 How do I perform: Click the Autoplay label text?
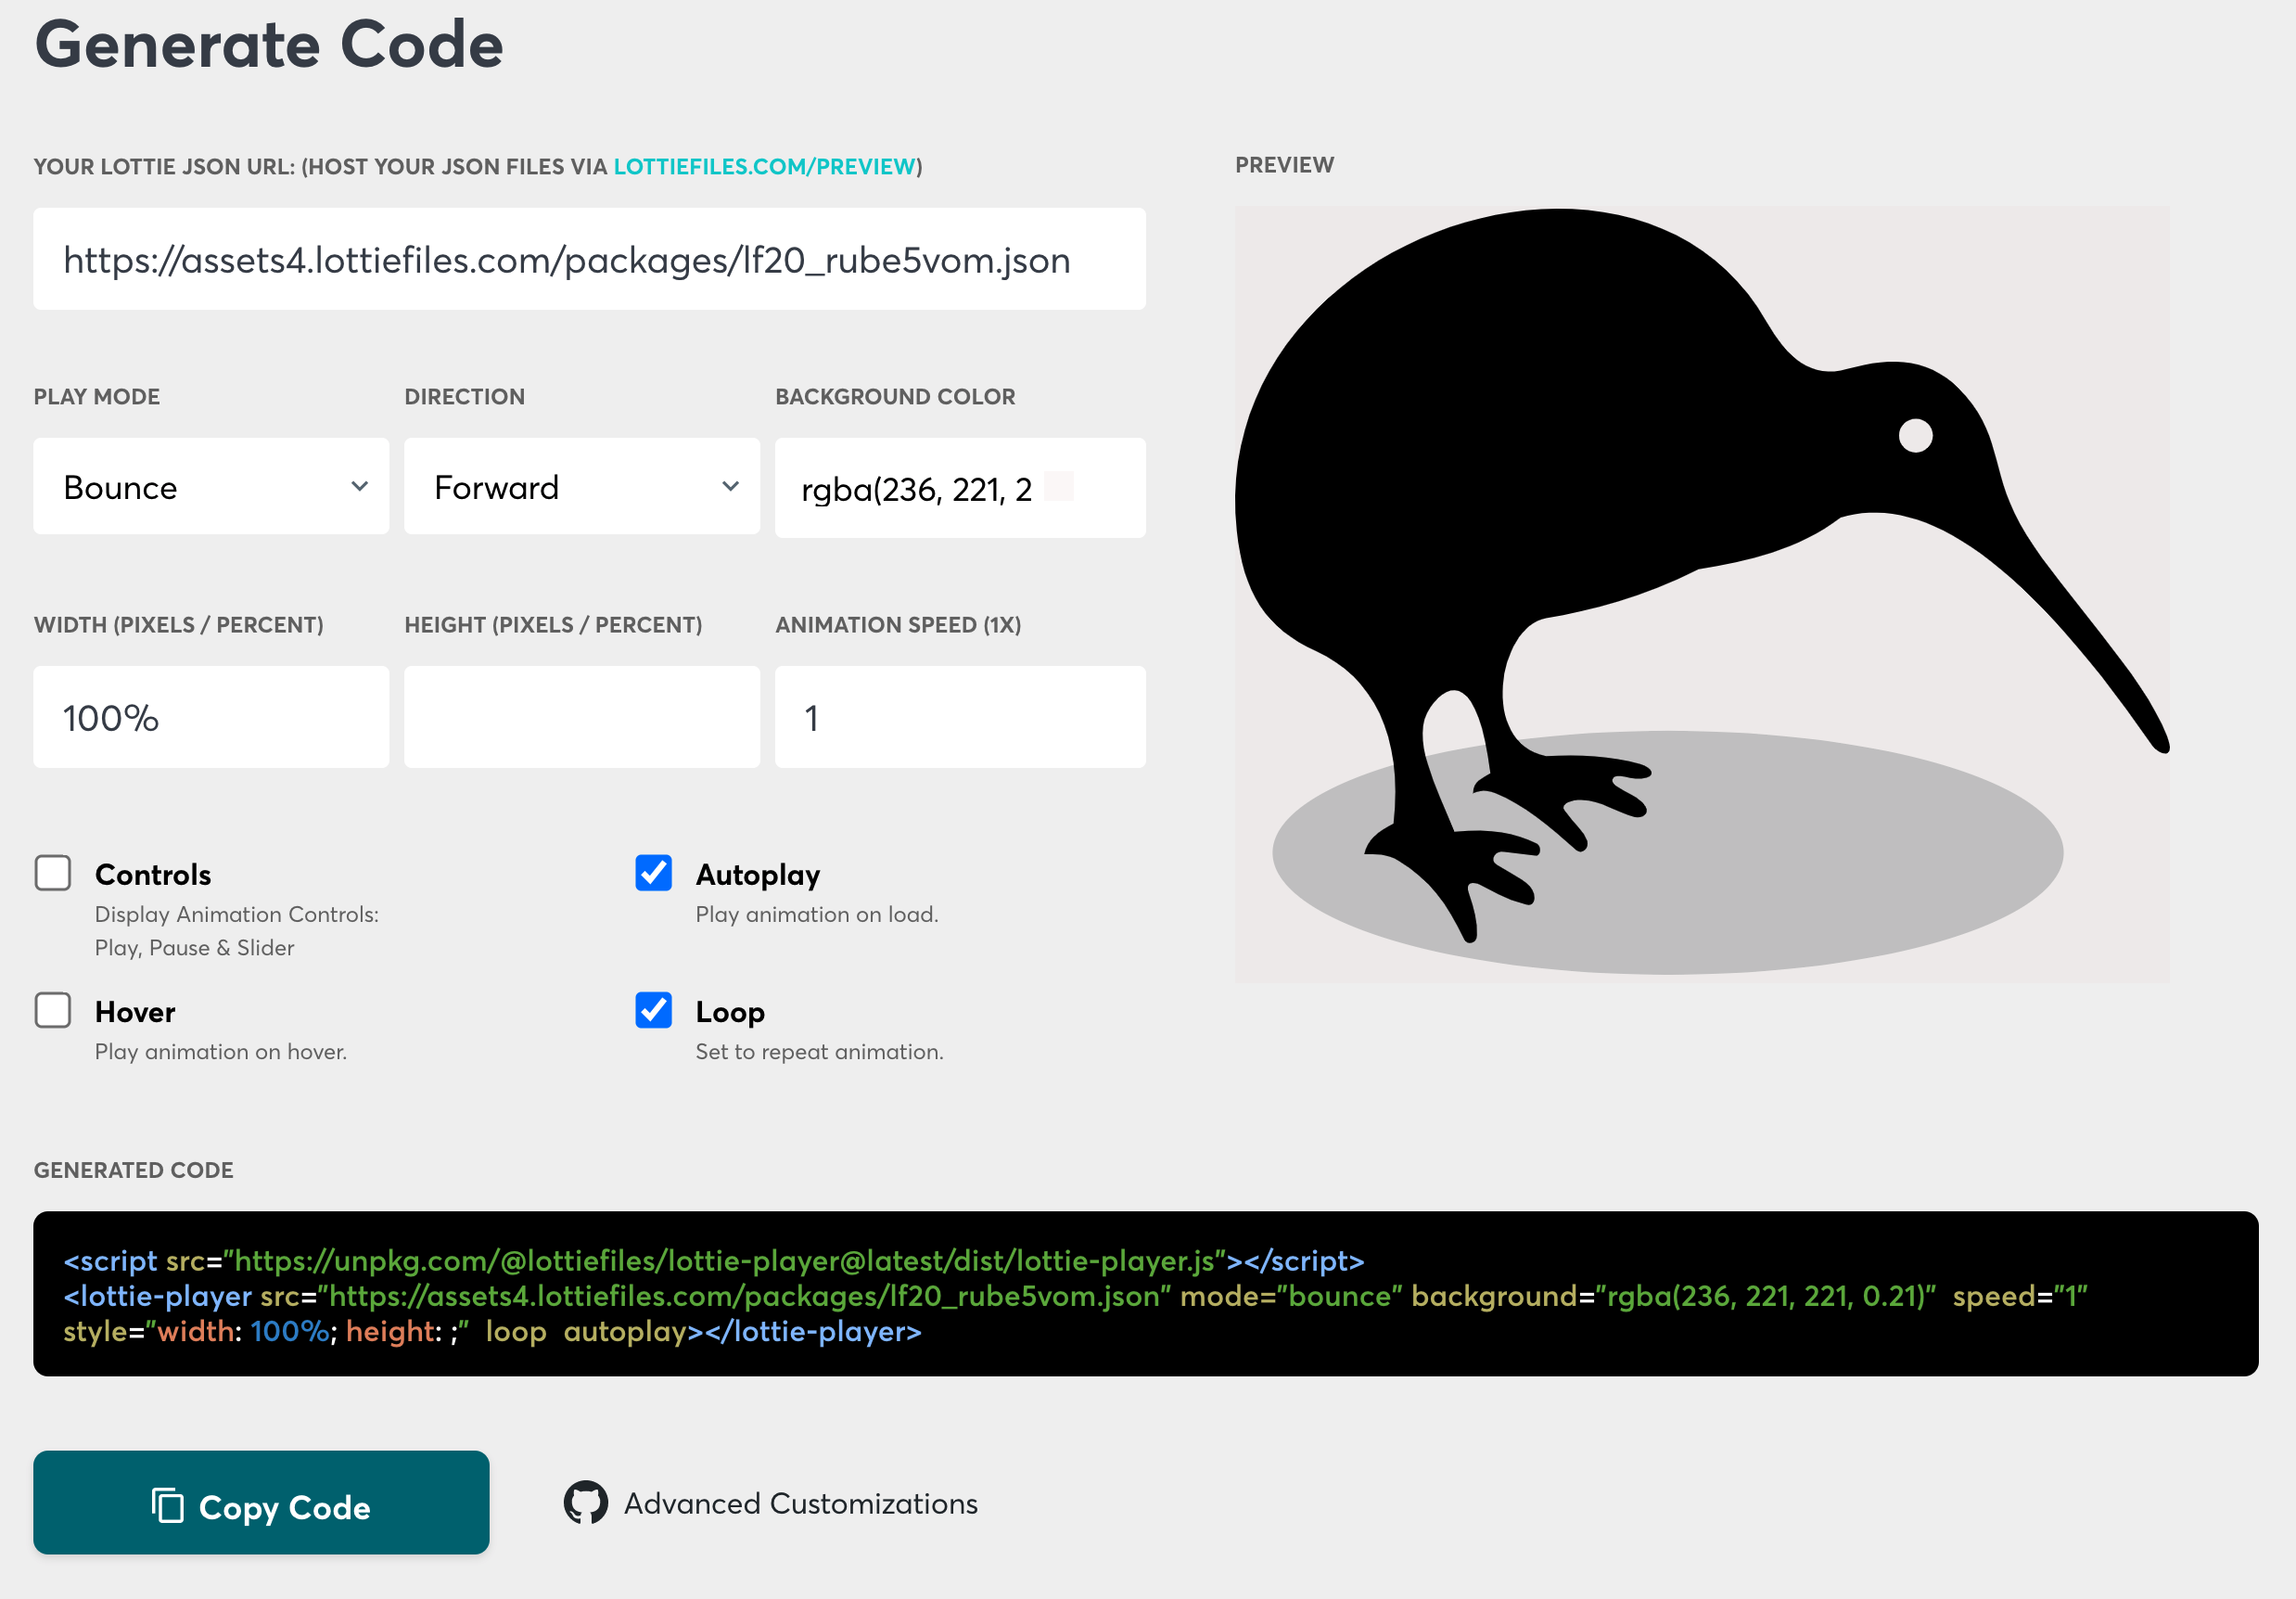(758, 875)
